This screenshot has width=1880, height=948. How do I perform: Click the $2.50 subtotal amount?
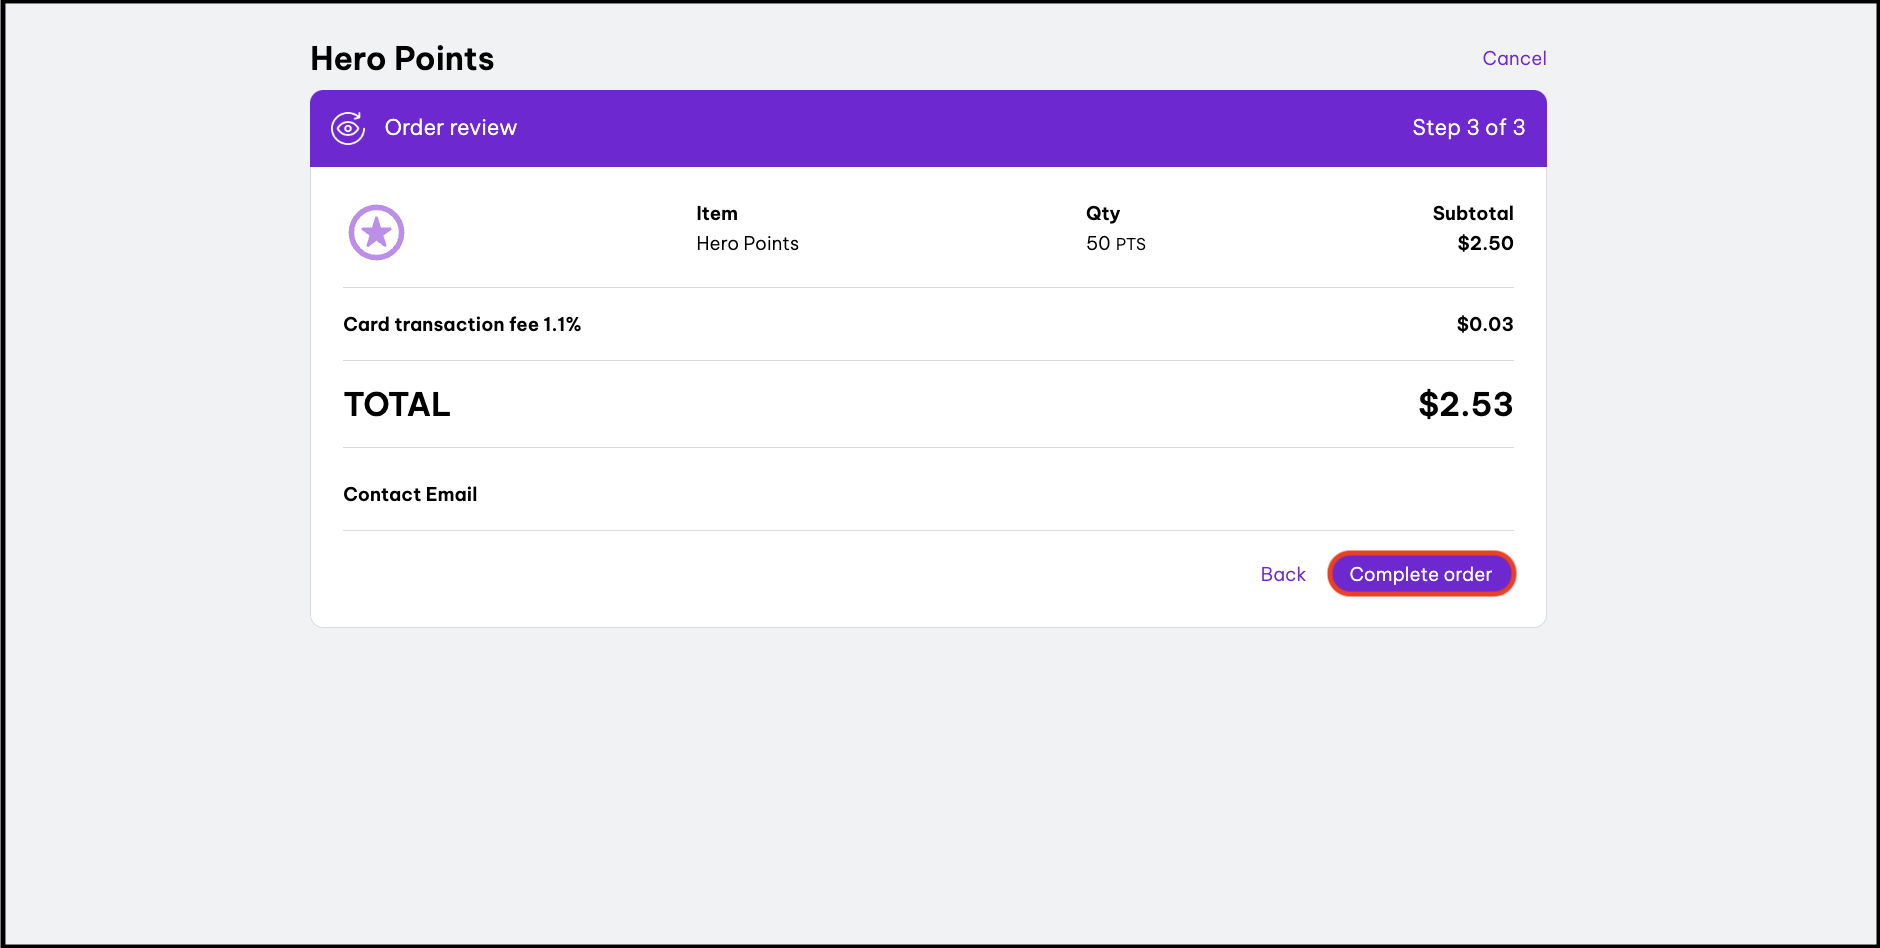1485,244
